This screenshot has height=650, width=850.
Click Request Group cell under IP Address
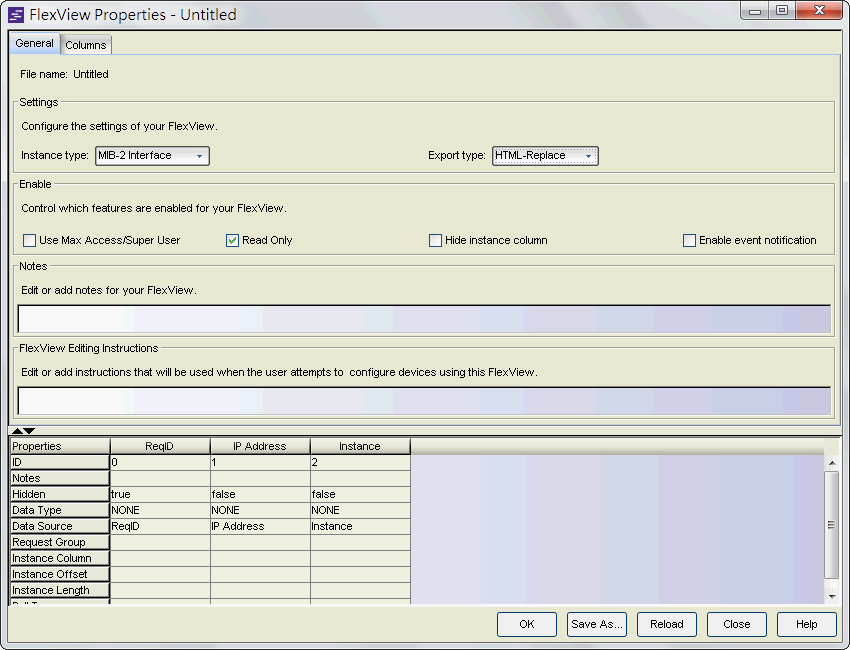(260, 542)
